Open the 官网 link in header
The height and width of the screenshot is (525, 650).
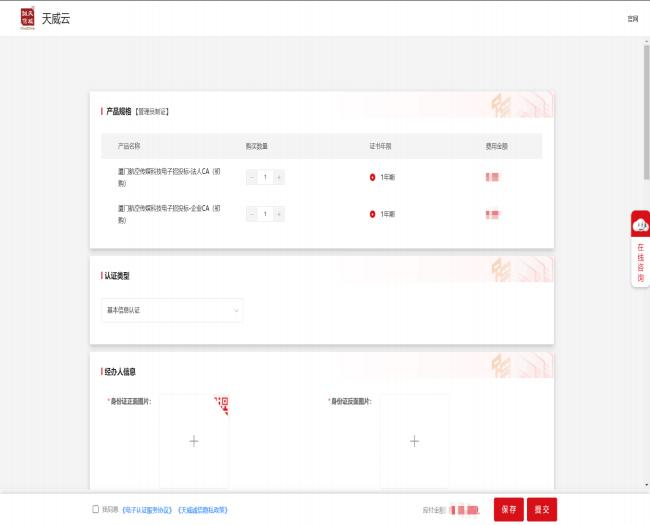pos(632,19)
